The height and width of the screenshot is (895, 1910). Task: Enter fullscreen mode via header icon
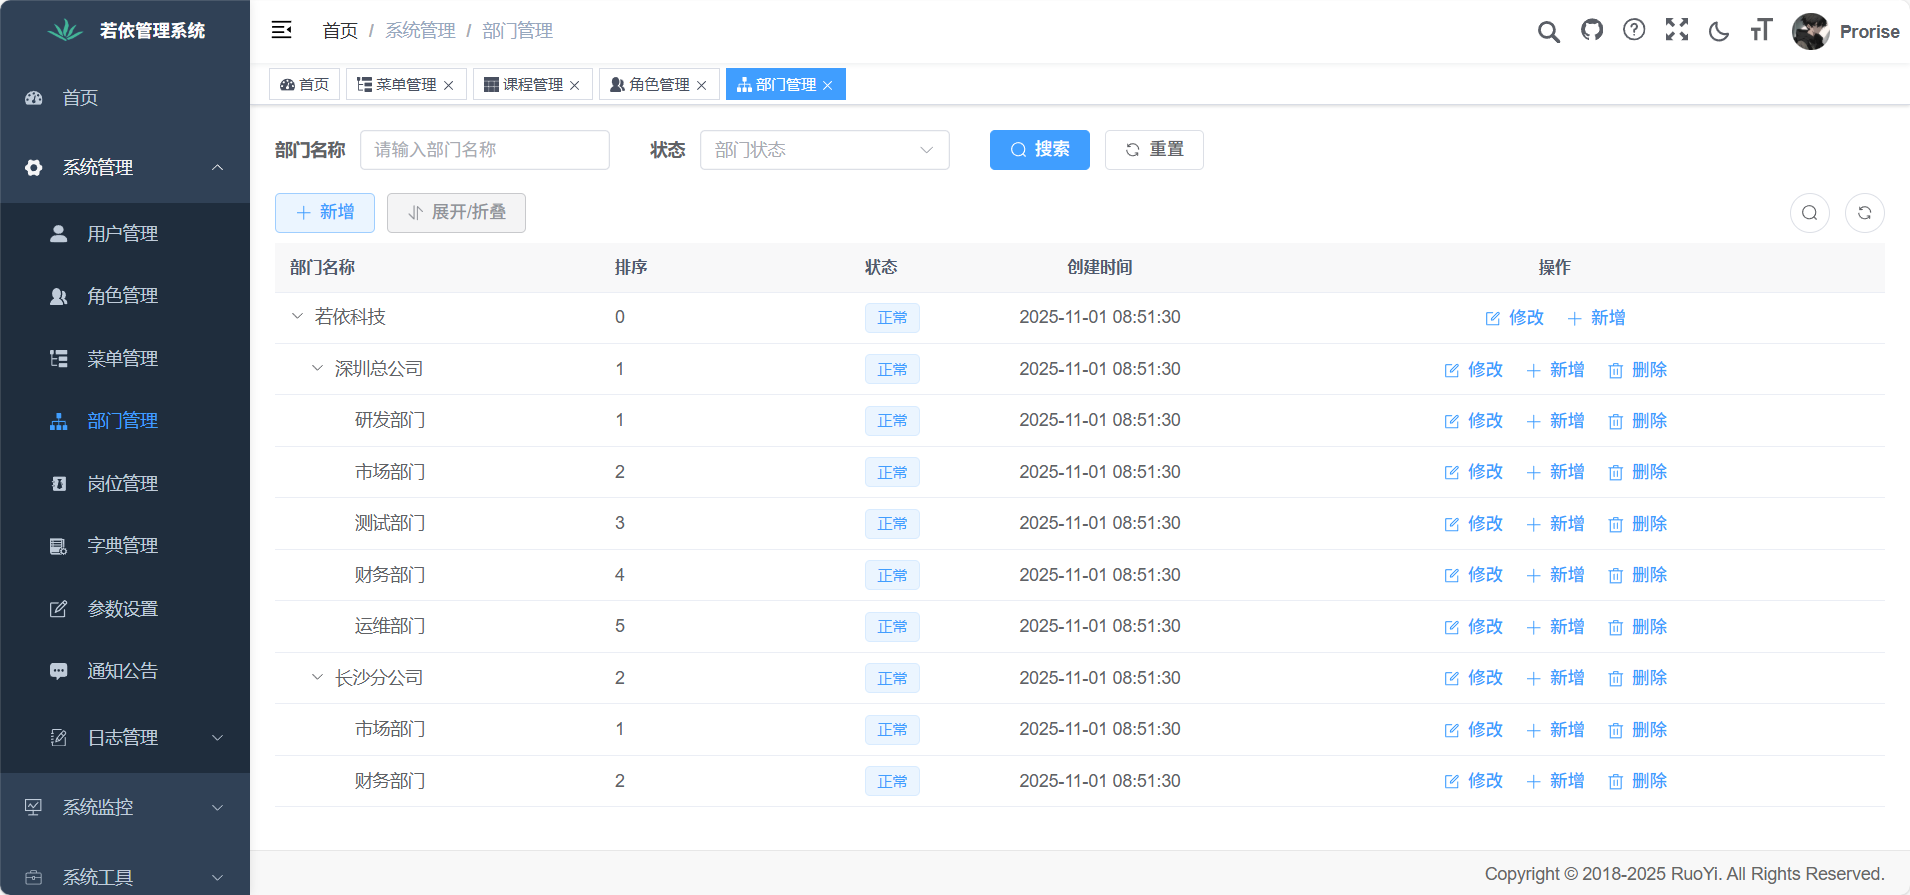coord(1677,31)
